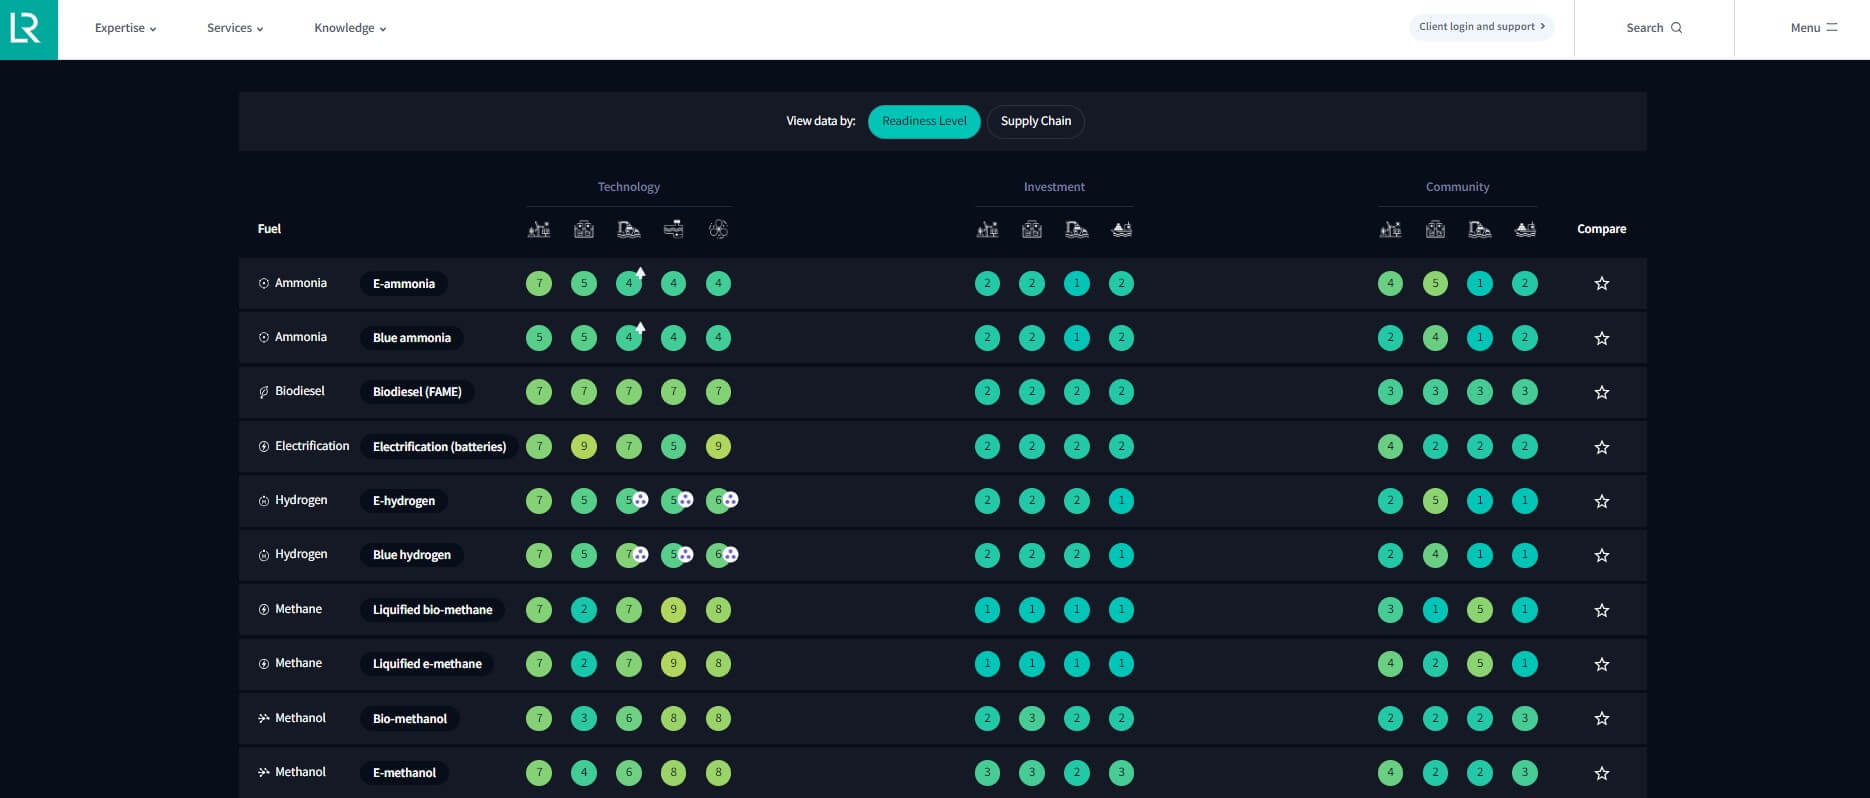1870x798 pixels.
Task: Toggle compare star for Liquified bio-methane
Action: coord(1601,610)
